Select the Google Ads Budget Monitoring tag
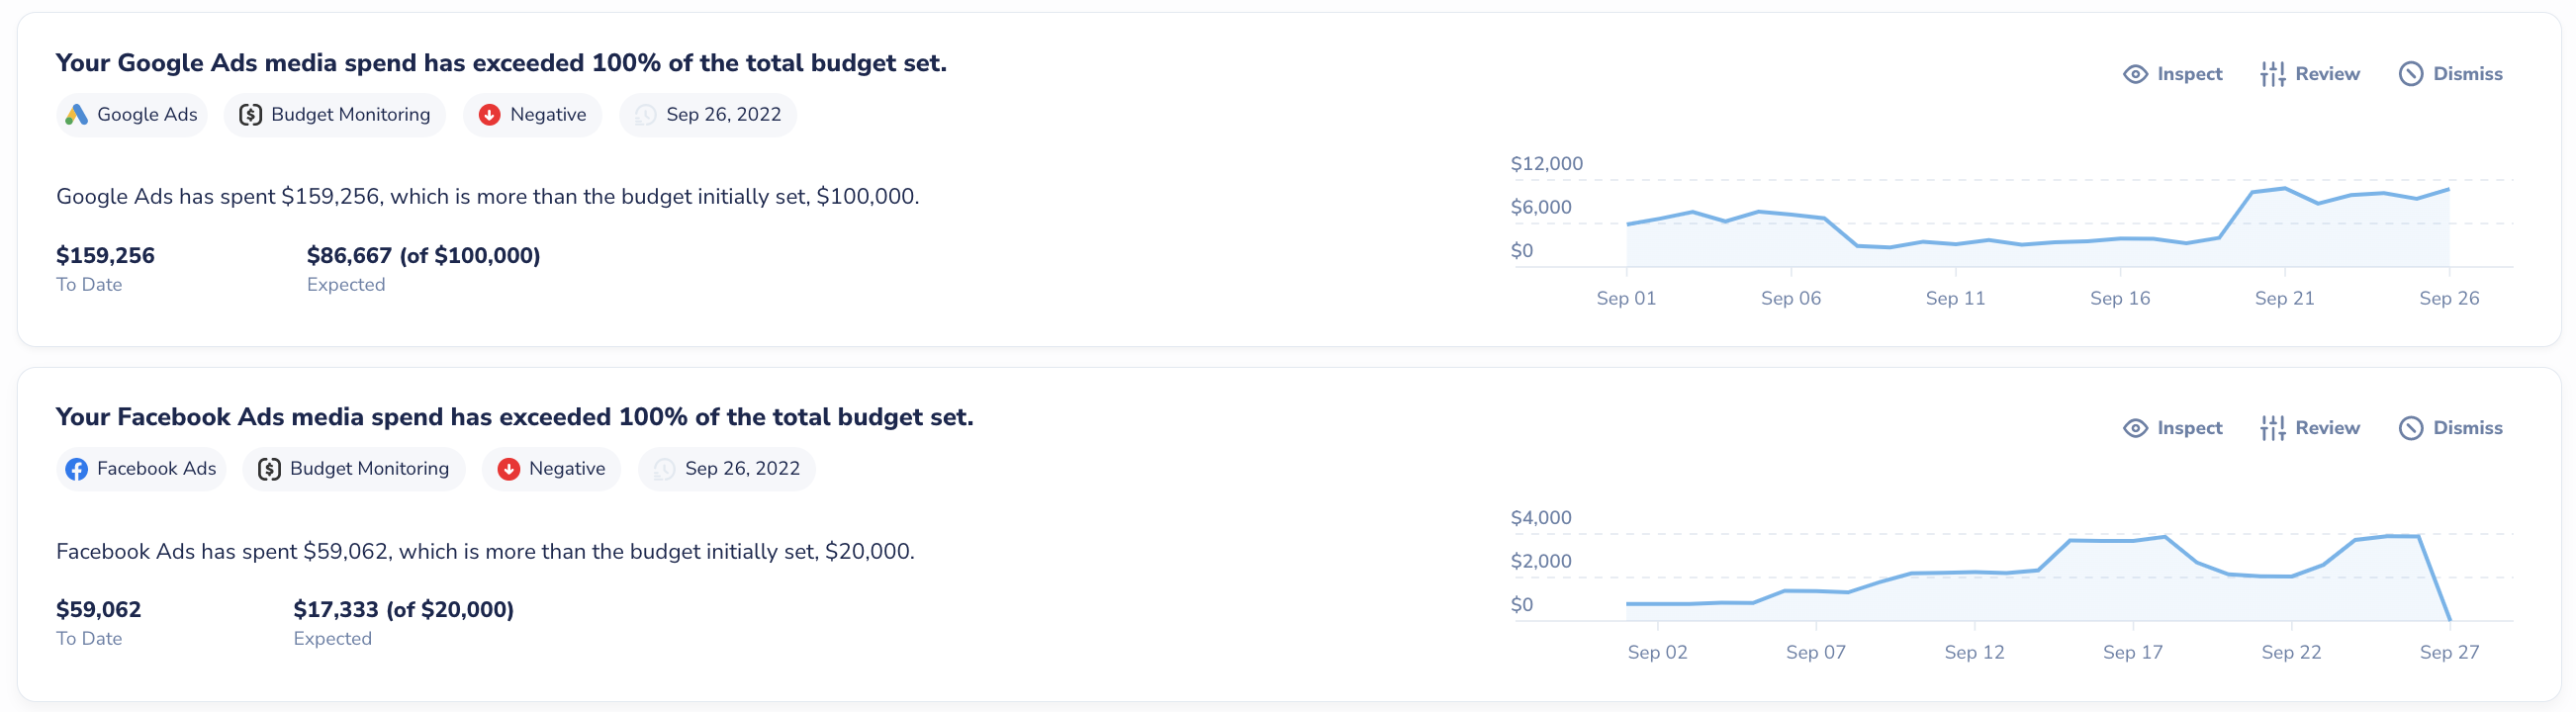 pyautogui.click(x=334, y=115)
